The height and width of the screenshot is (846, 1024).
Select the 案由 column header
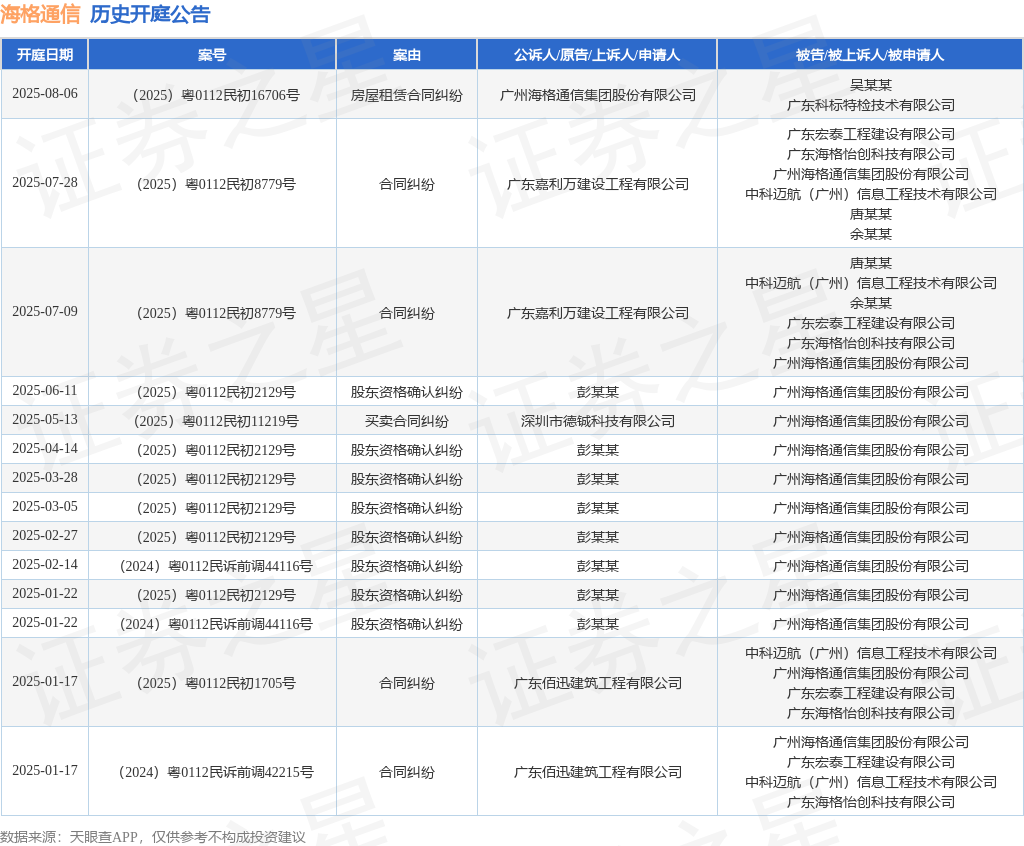[x=406, y=55]
